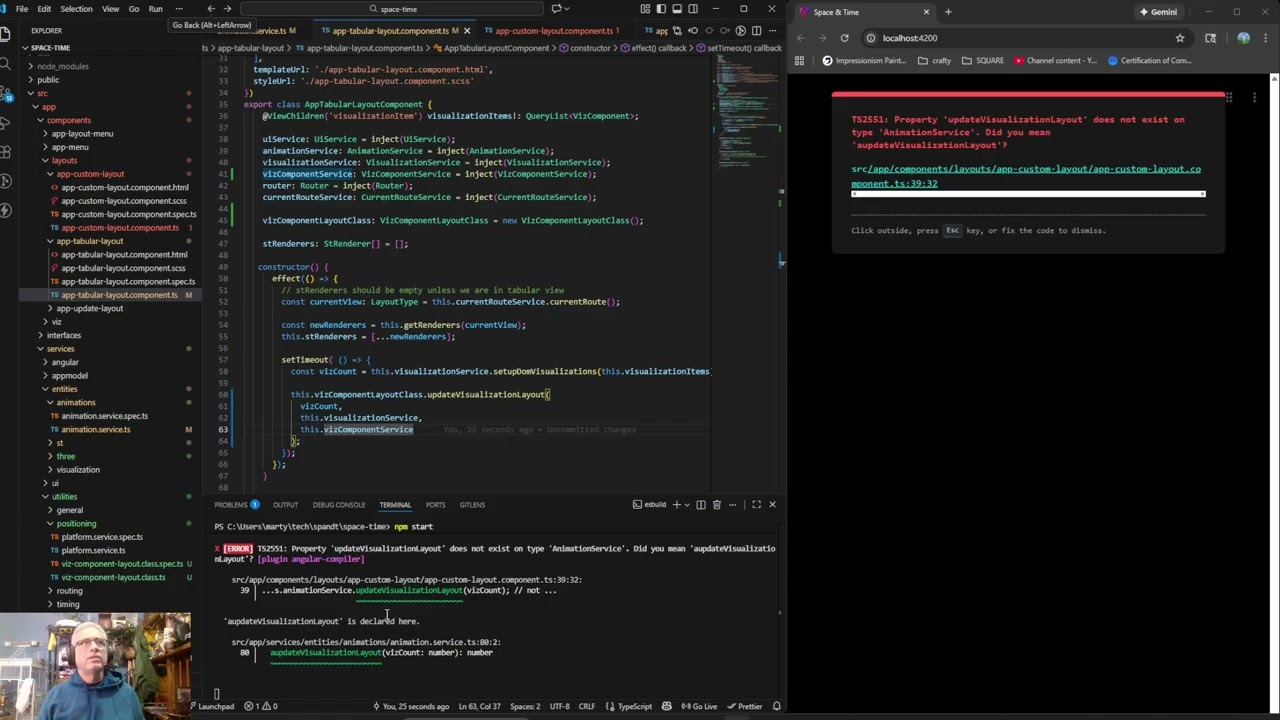This screenshot has width=1280, height=720.
Task: Open error source file link in browser overlay
Action: click(1026, 176)
